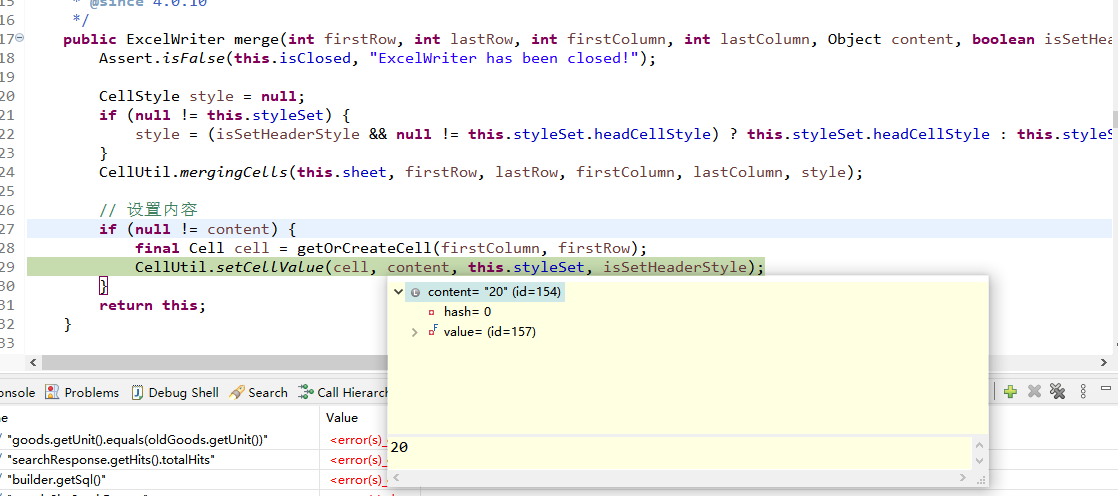Click the popup resize grip corner
This screenshot has width=1118, height=496.
982,479
